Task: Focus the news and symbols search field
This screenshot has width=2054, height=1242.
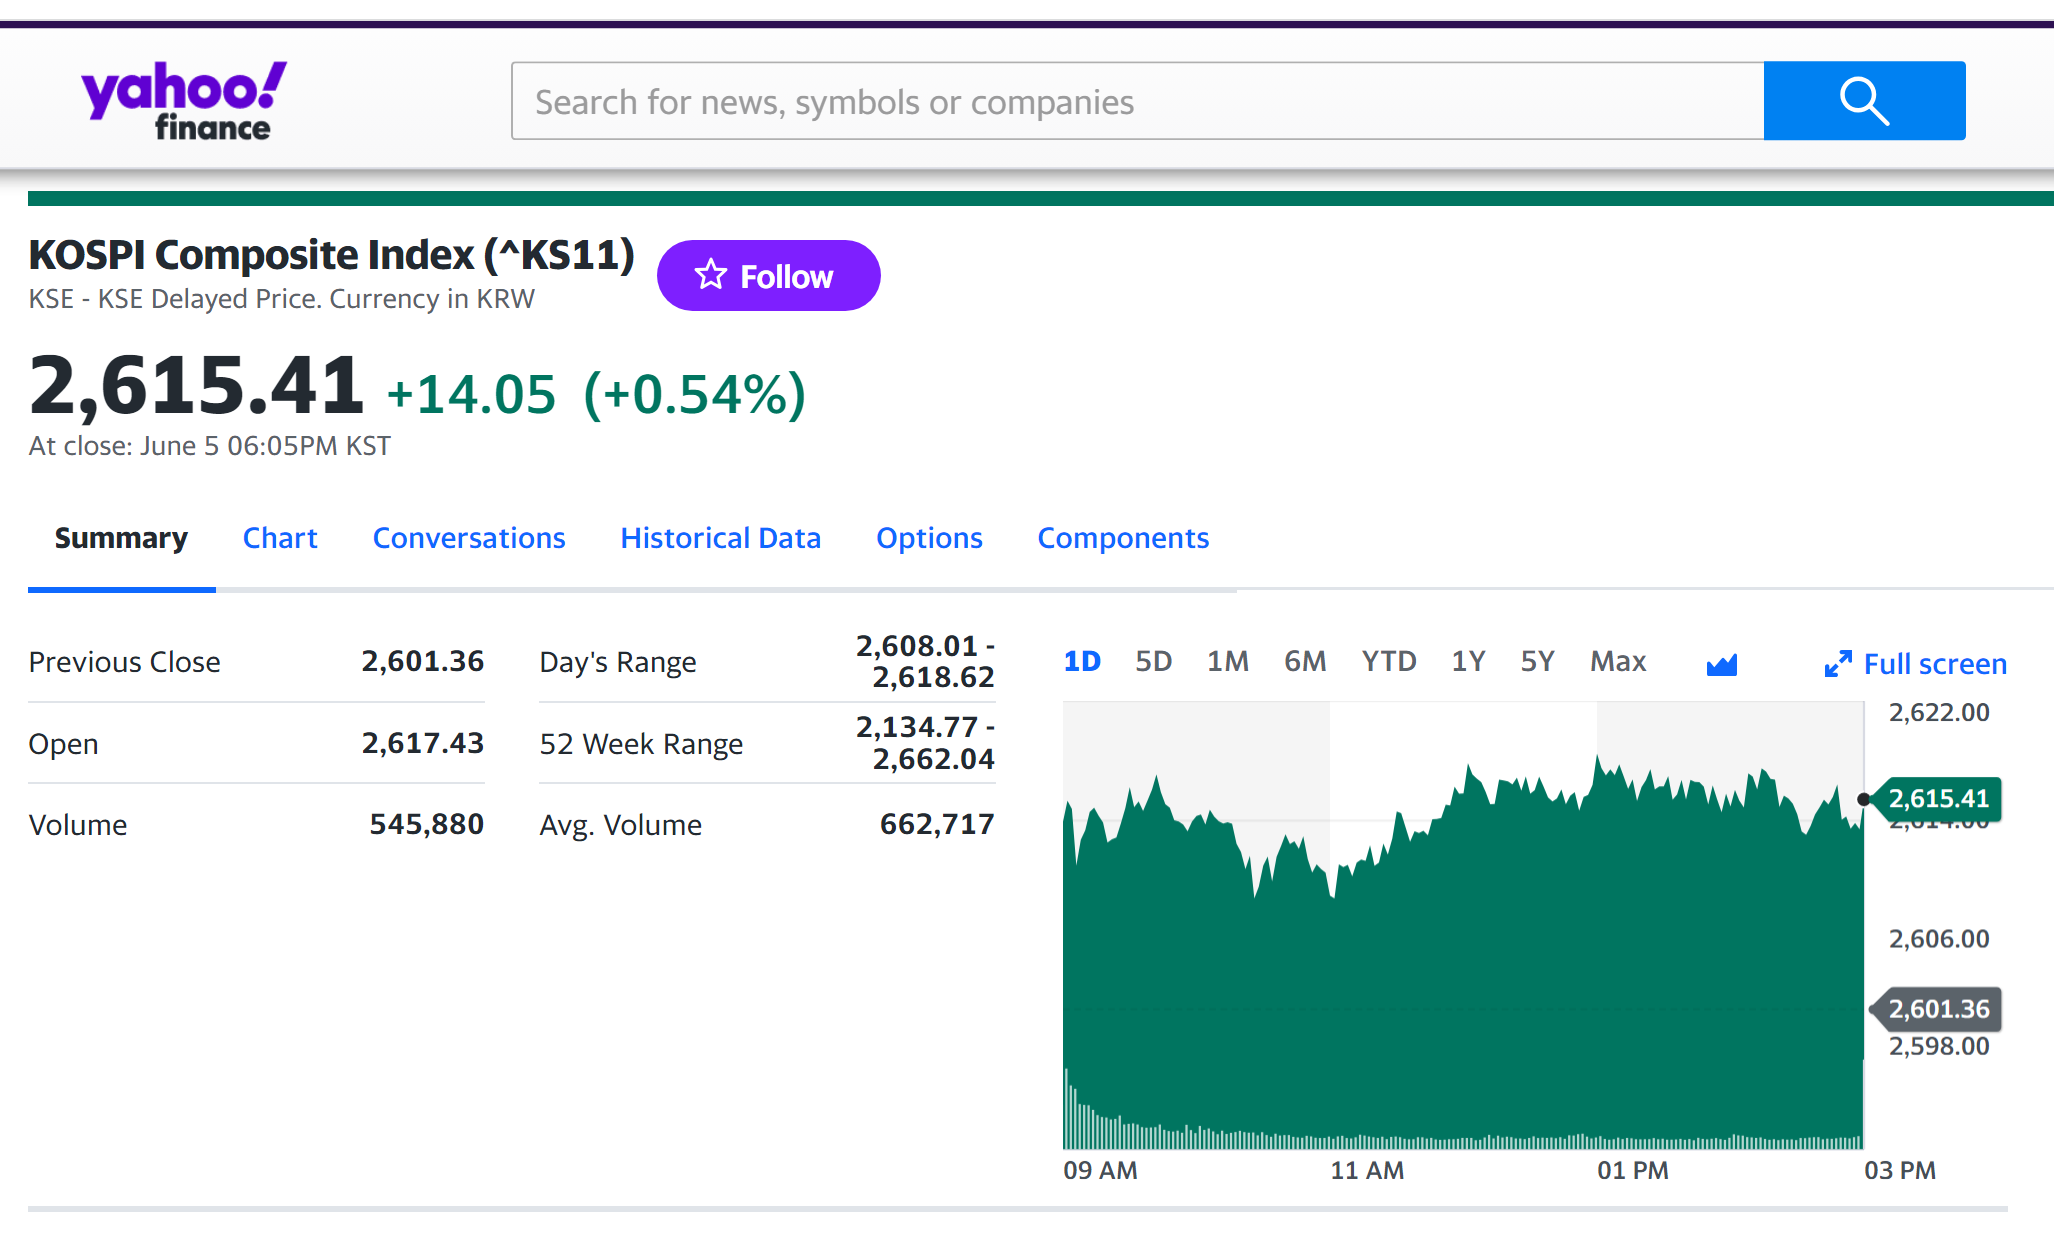Action: (x=1138, y=101)
